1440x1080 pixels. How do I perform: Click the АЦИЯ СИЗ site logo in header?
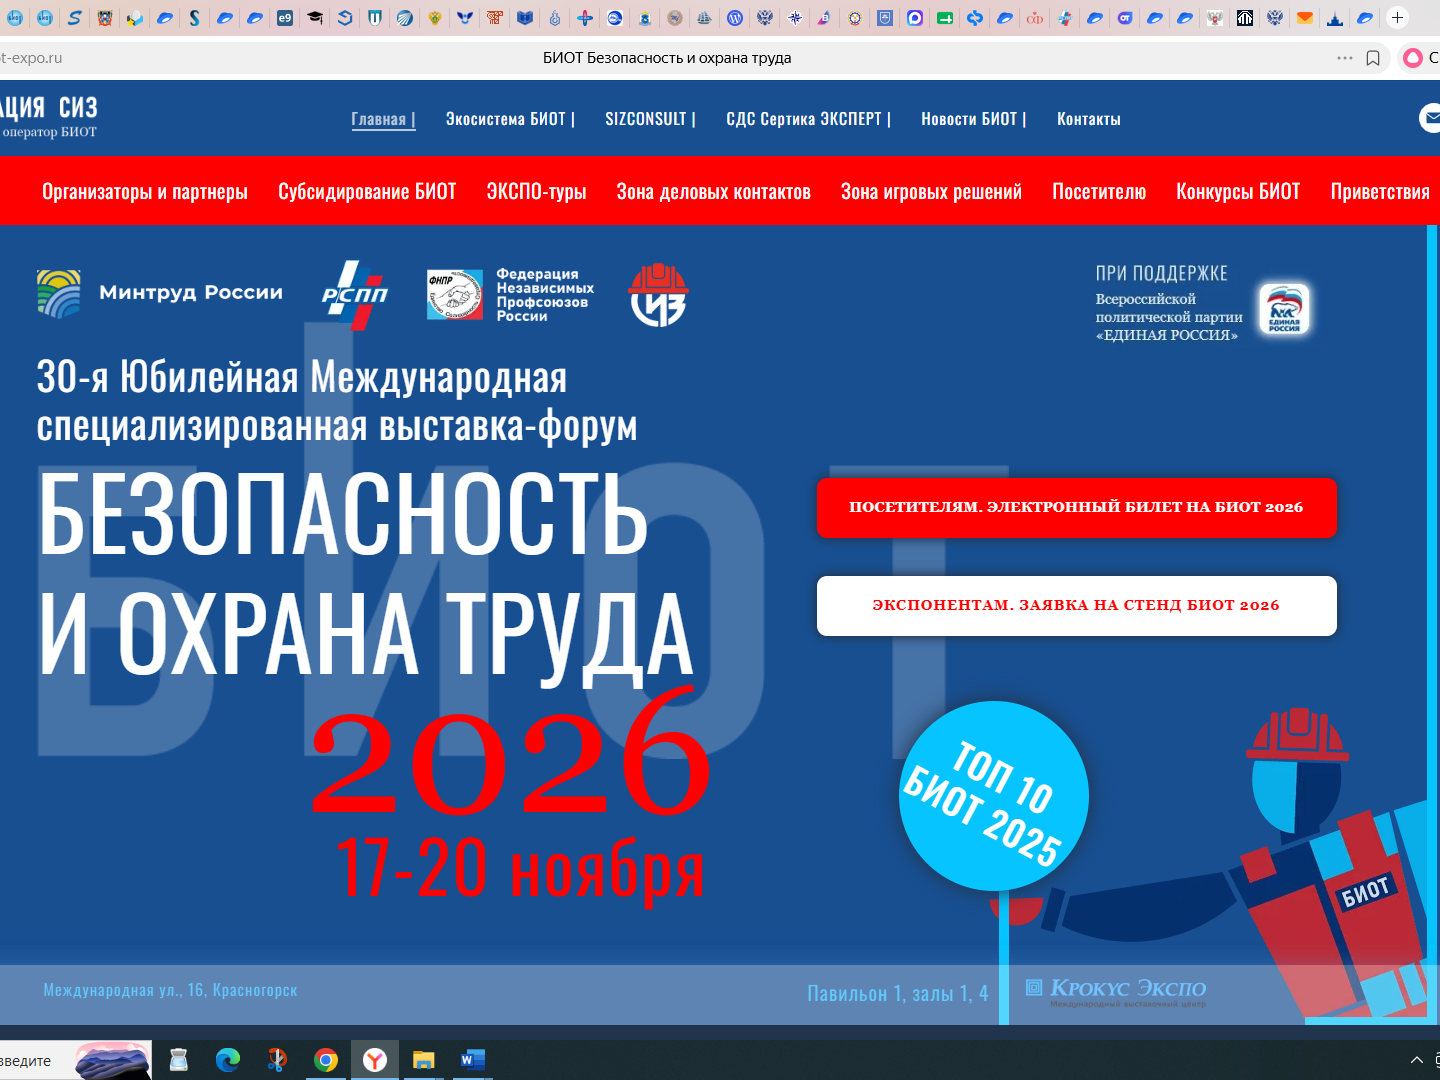tap(48, 115)
